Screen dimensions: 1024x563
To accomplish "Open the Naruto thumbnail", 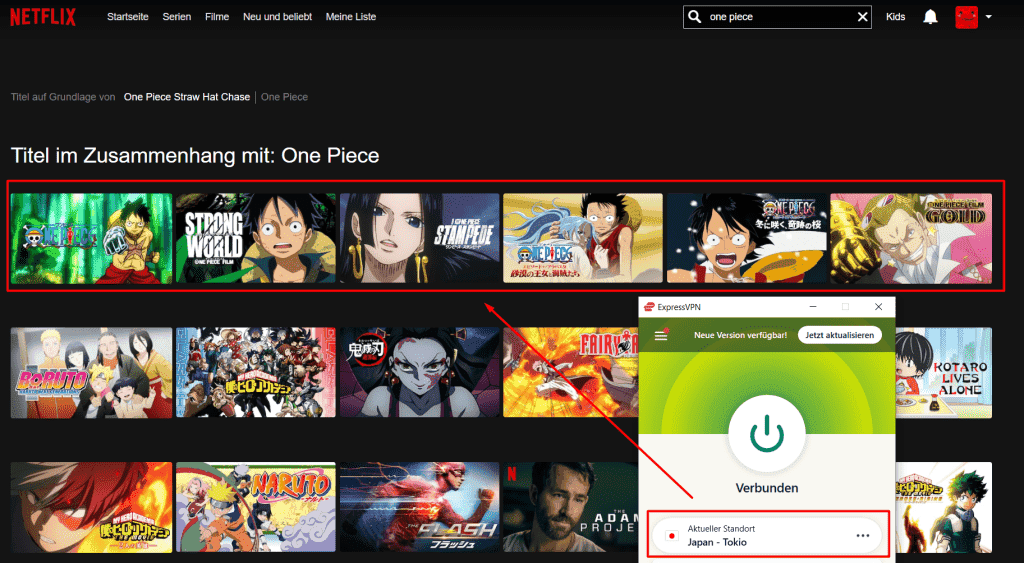I will [255, 507].
